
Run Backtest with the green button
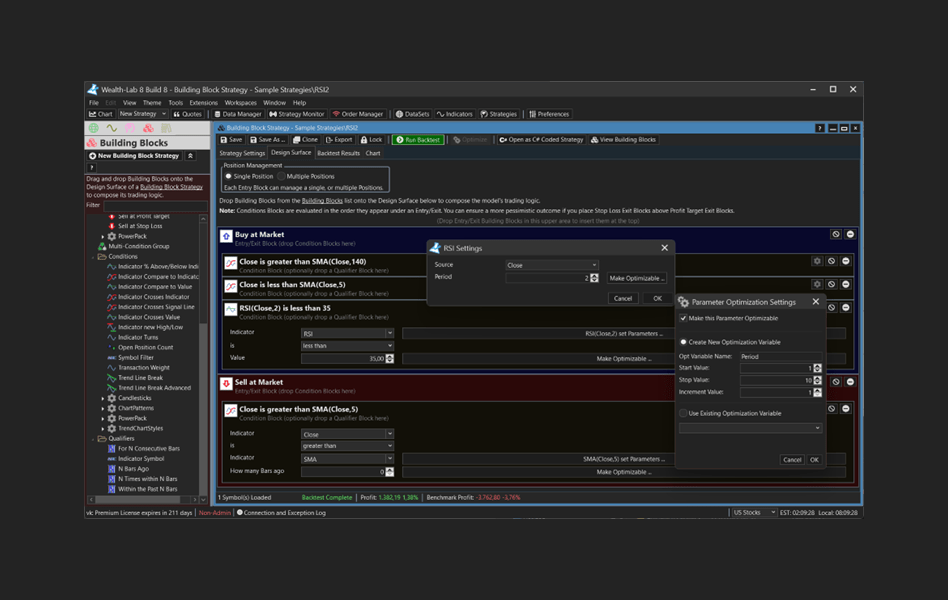point(418,140)
